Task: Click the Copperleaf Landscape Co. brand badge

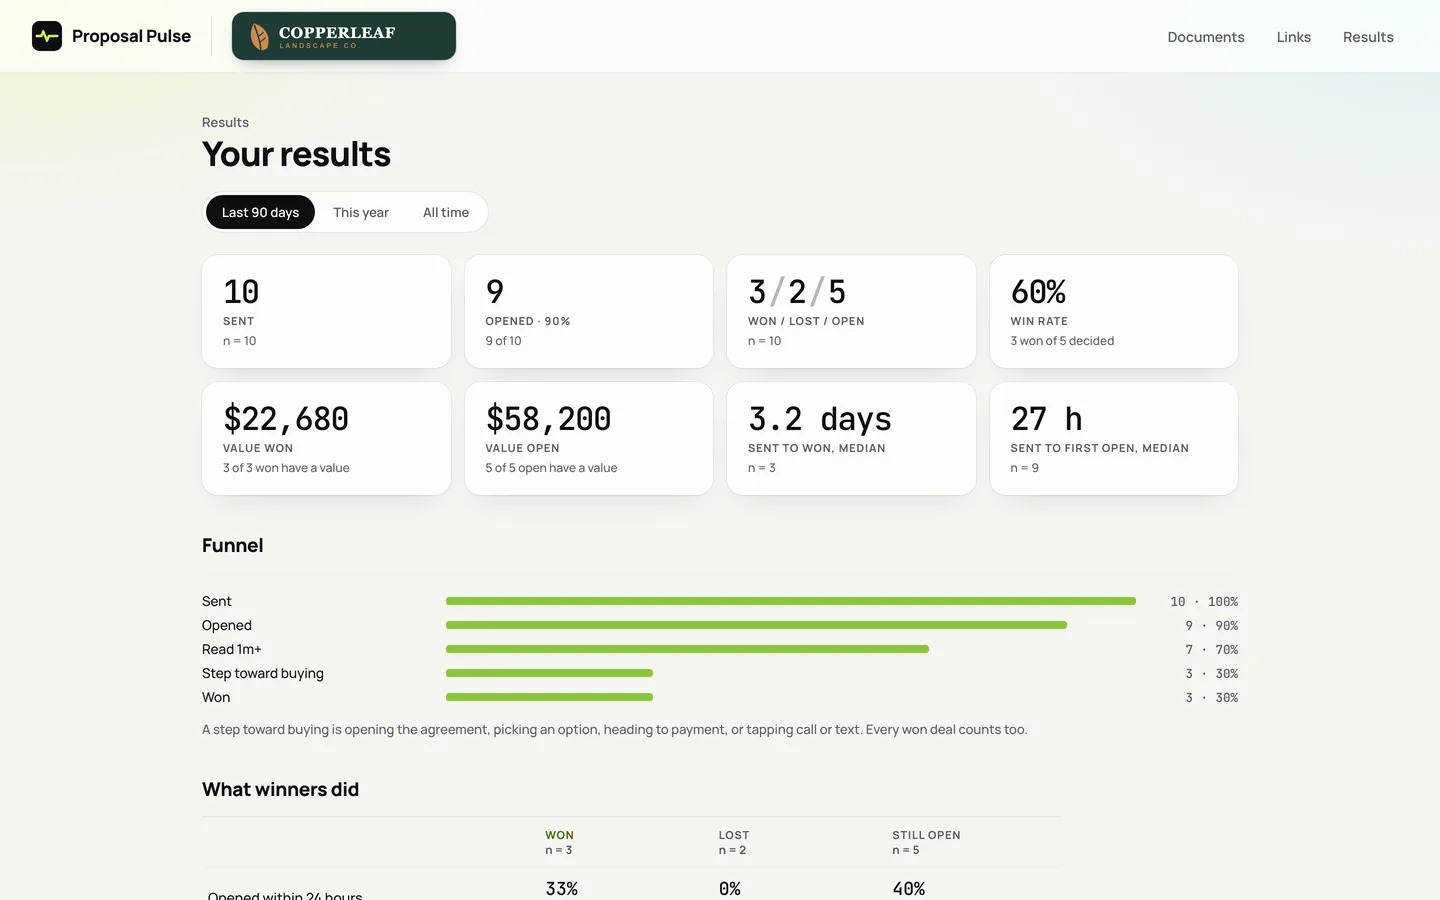Action: [344, 36]
